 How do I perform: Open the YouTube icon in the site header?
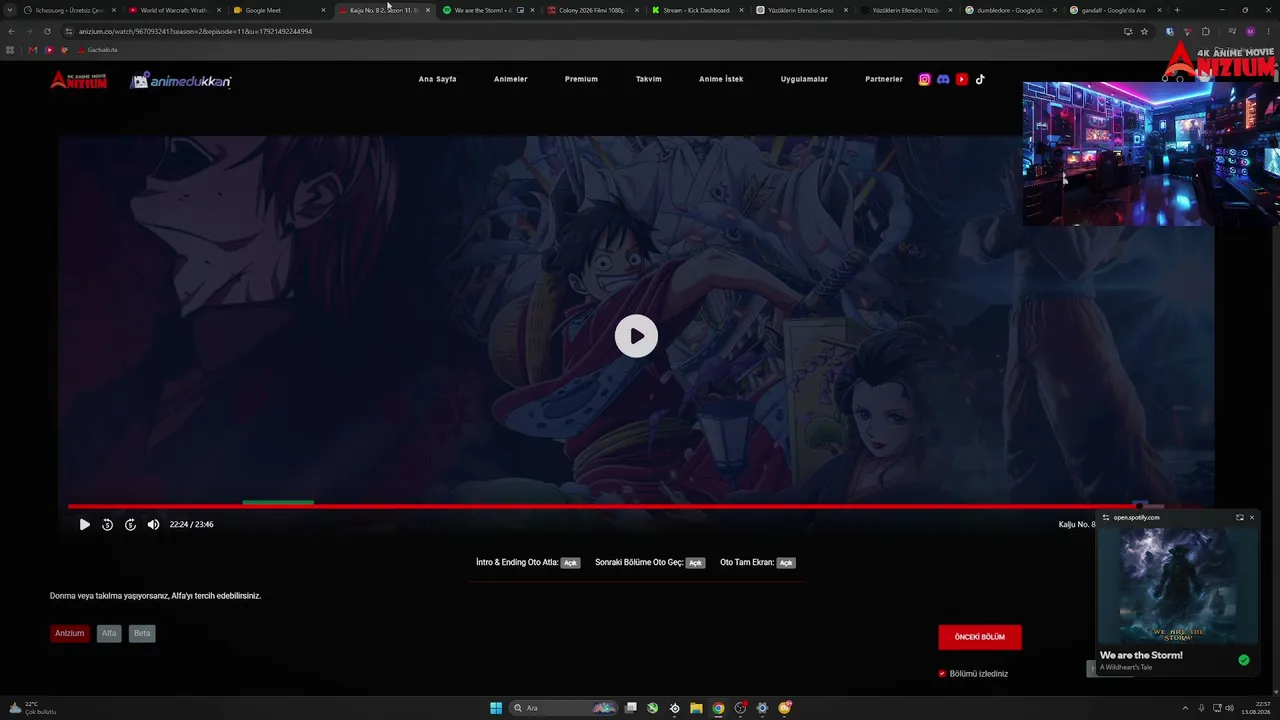pyautogui.click(x=962, y=79)
